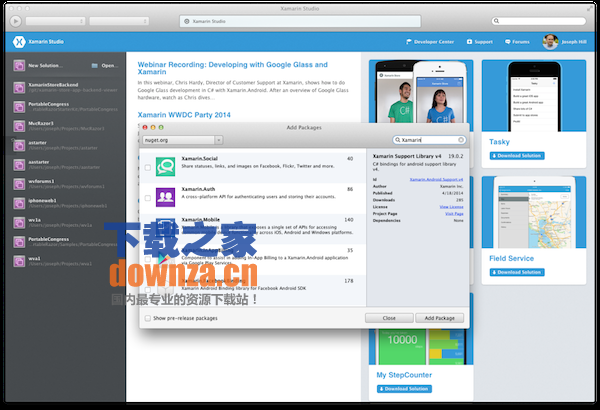Image resolution: width=600 pixels, height=410 pixels.
Task: Open the iphoneweb1 solution icon
Action: coord(19,203)
